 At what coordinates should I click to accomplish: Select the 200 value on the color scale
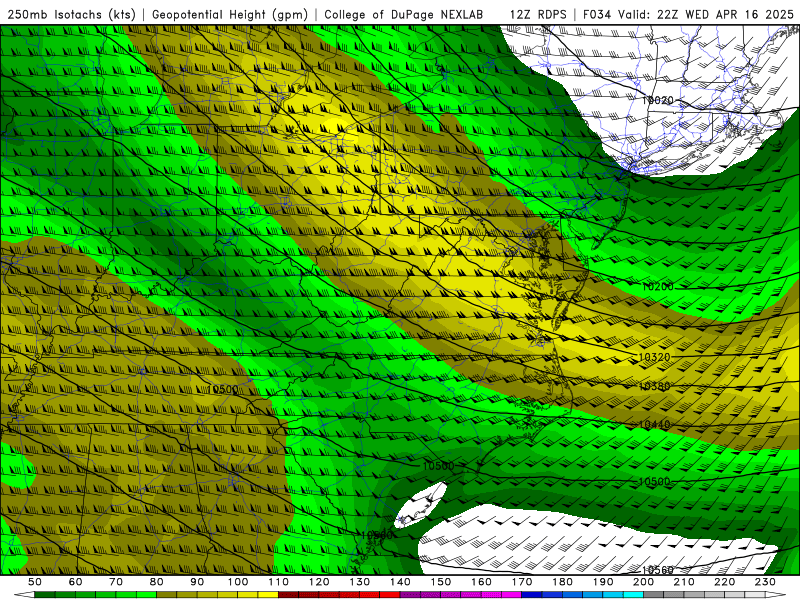click(x=644, y=582)
